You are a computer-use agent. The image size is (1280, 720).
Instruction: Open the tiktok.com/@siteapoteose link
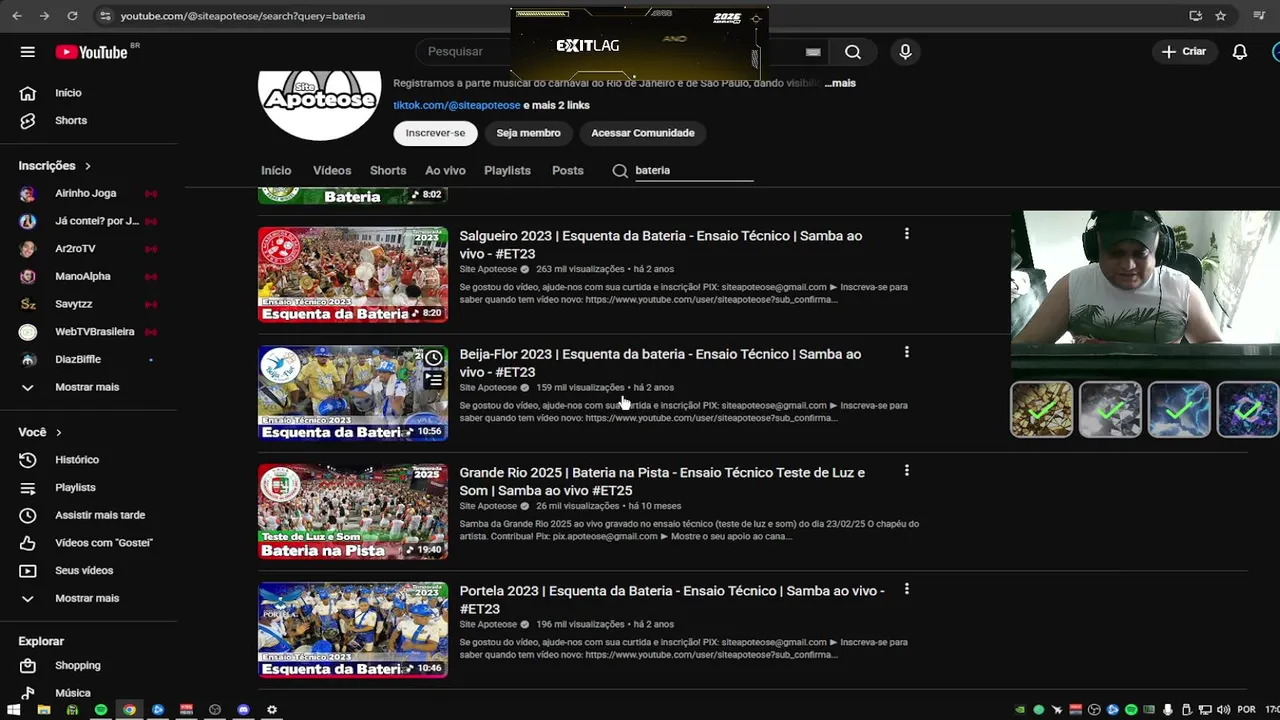[x=457, y=105]
